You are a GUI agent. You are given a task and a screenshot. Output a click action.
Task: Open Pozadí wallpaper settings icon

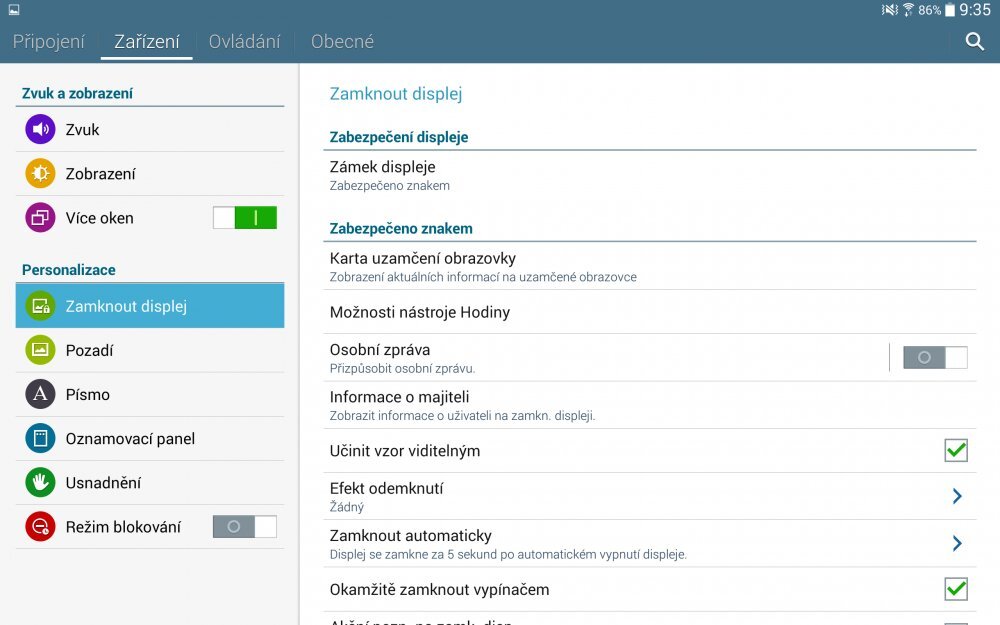click(39, 350)
